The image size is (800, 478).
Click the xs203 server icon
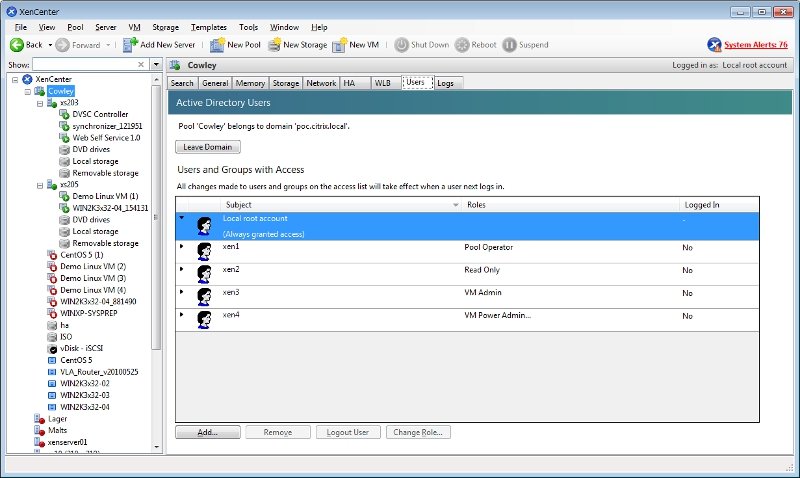[x=52, y=103]
